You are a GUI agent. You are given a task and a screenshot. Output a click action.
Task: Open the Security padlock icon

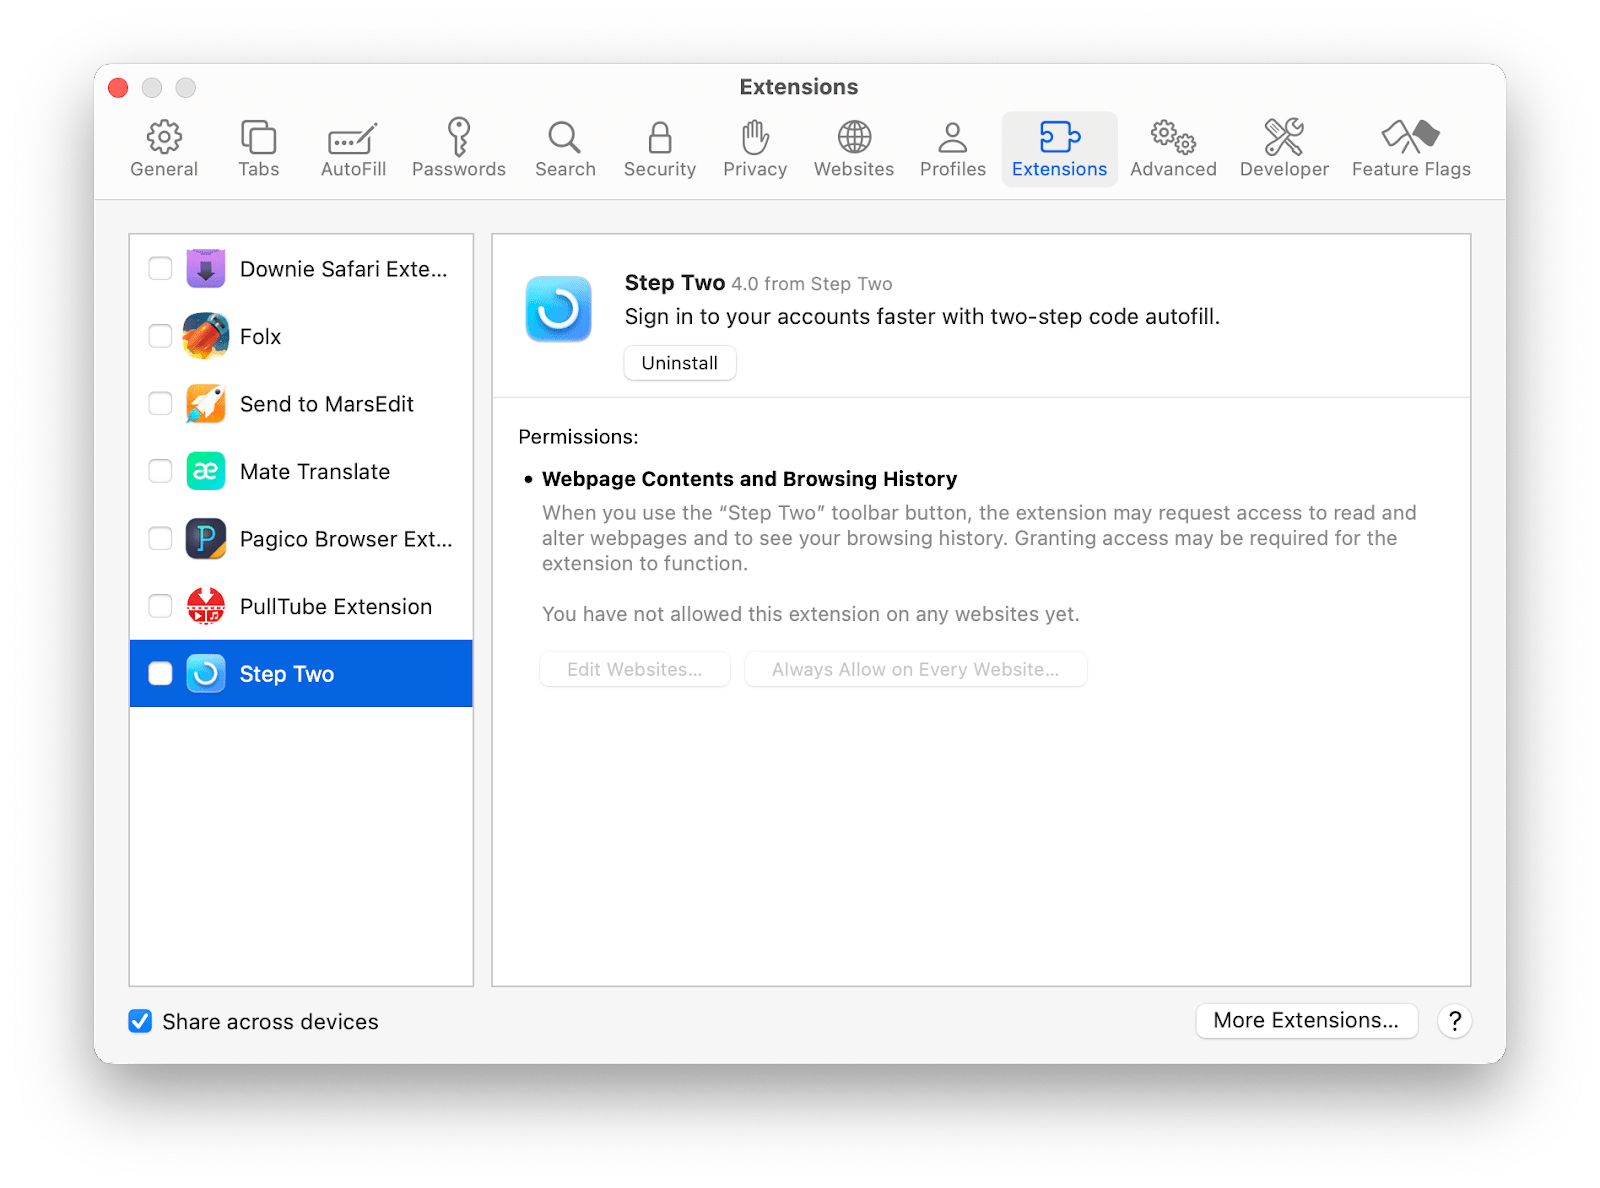click(x=660, y=137)
